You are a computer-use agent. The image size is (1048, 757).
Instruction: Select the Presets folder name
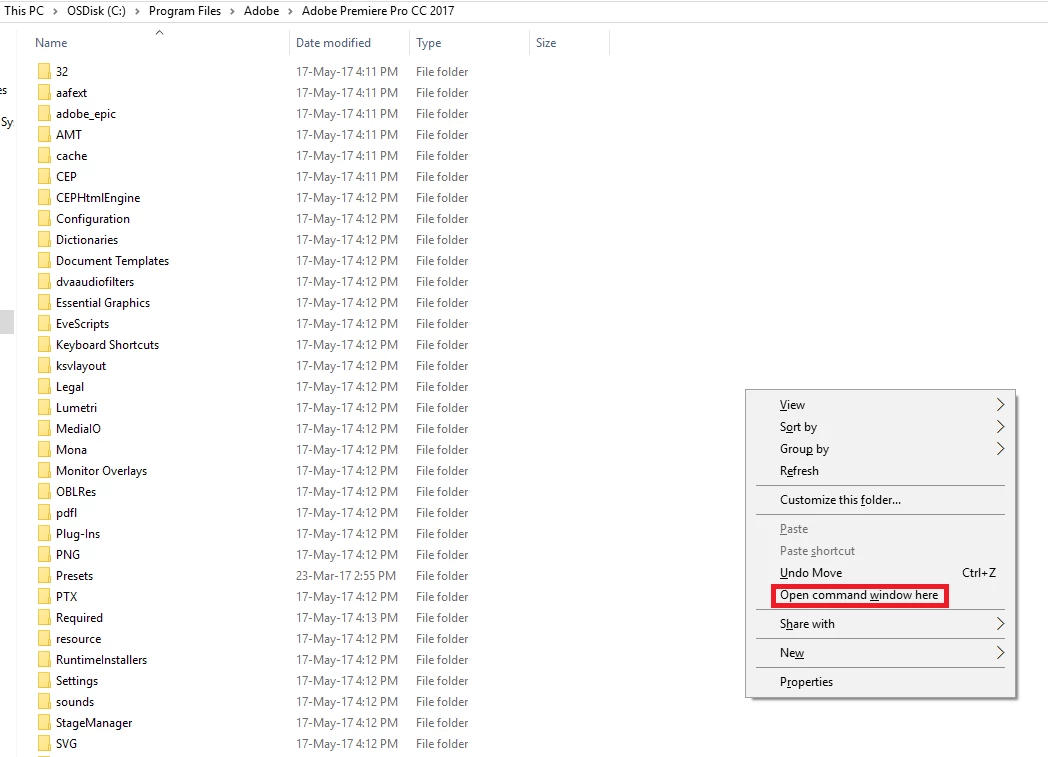(x=74, y=576)
